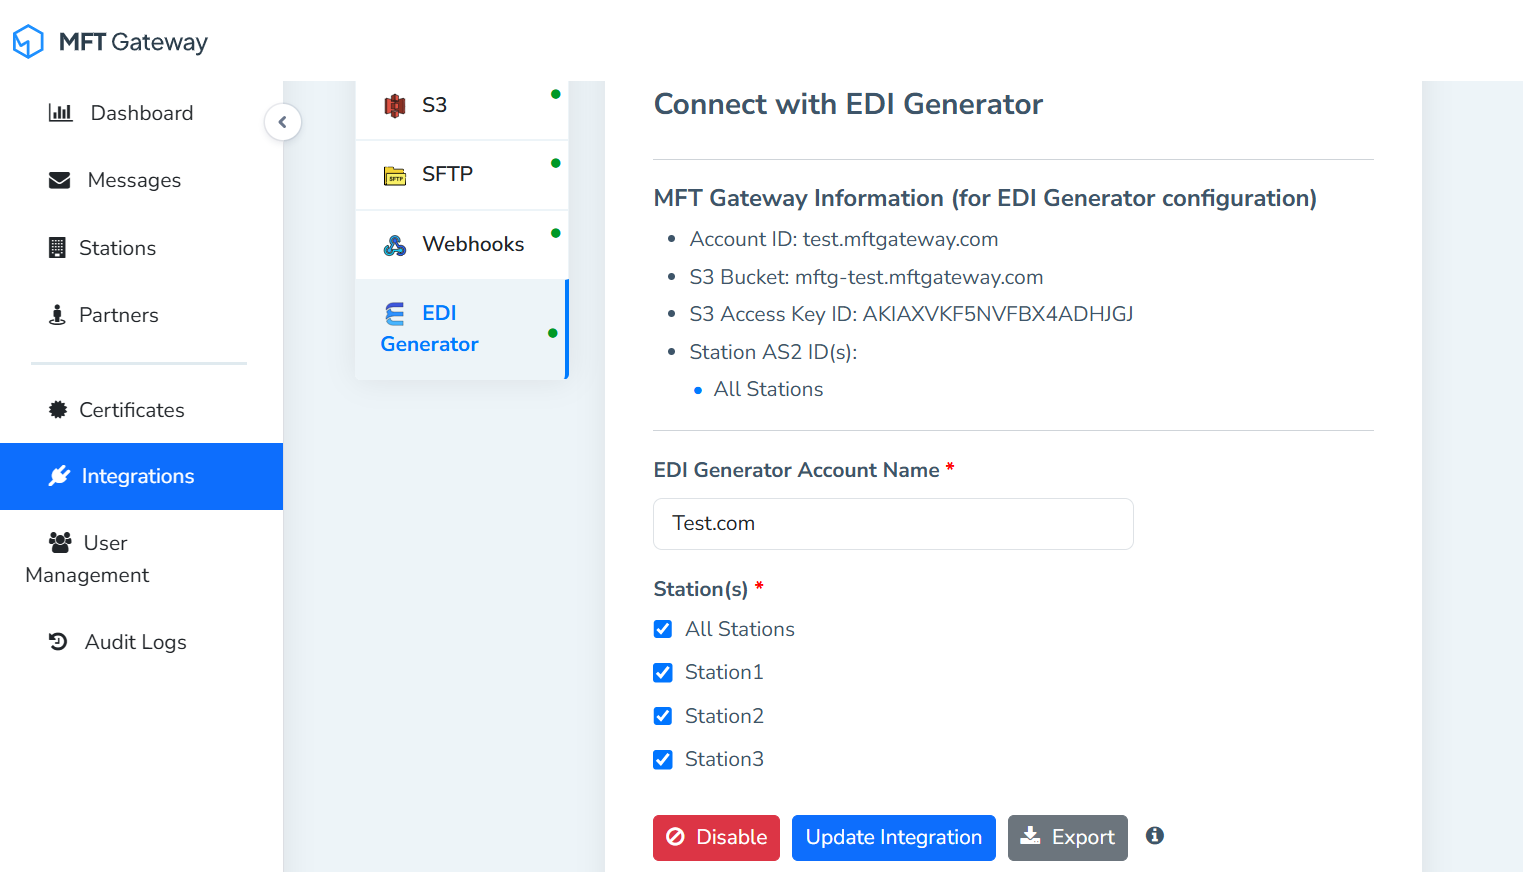Switch to the SFTP integration tab
Image resolution: width=1523 pixels, height=872 pixels.
(x=462, y=175)
